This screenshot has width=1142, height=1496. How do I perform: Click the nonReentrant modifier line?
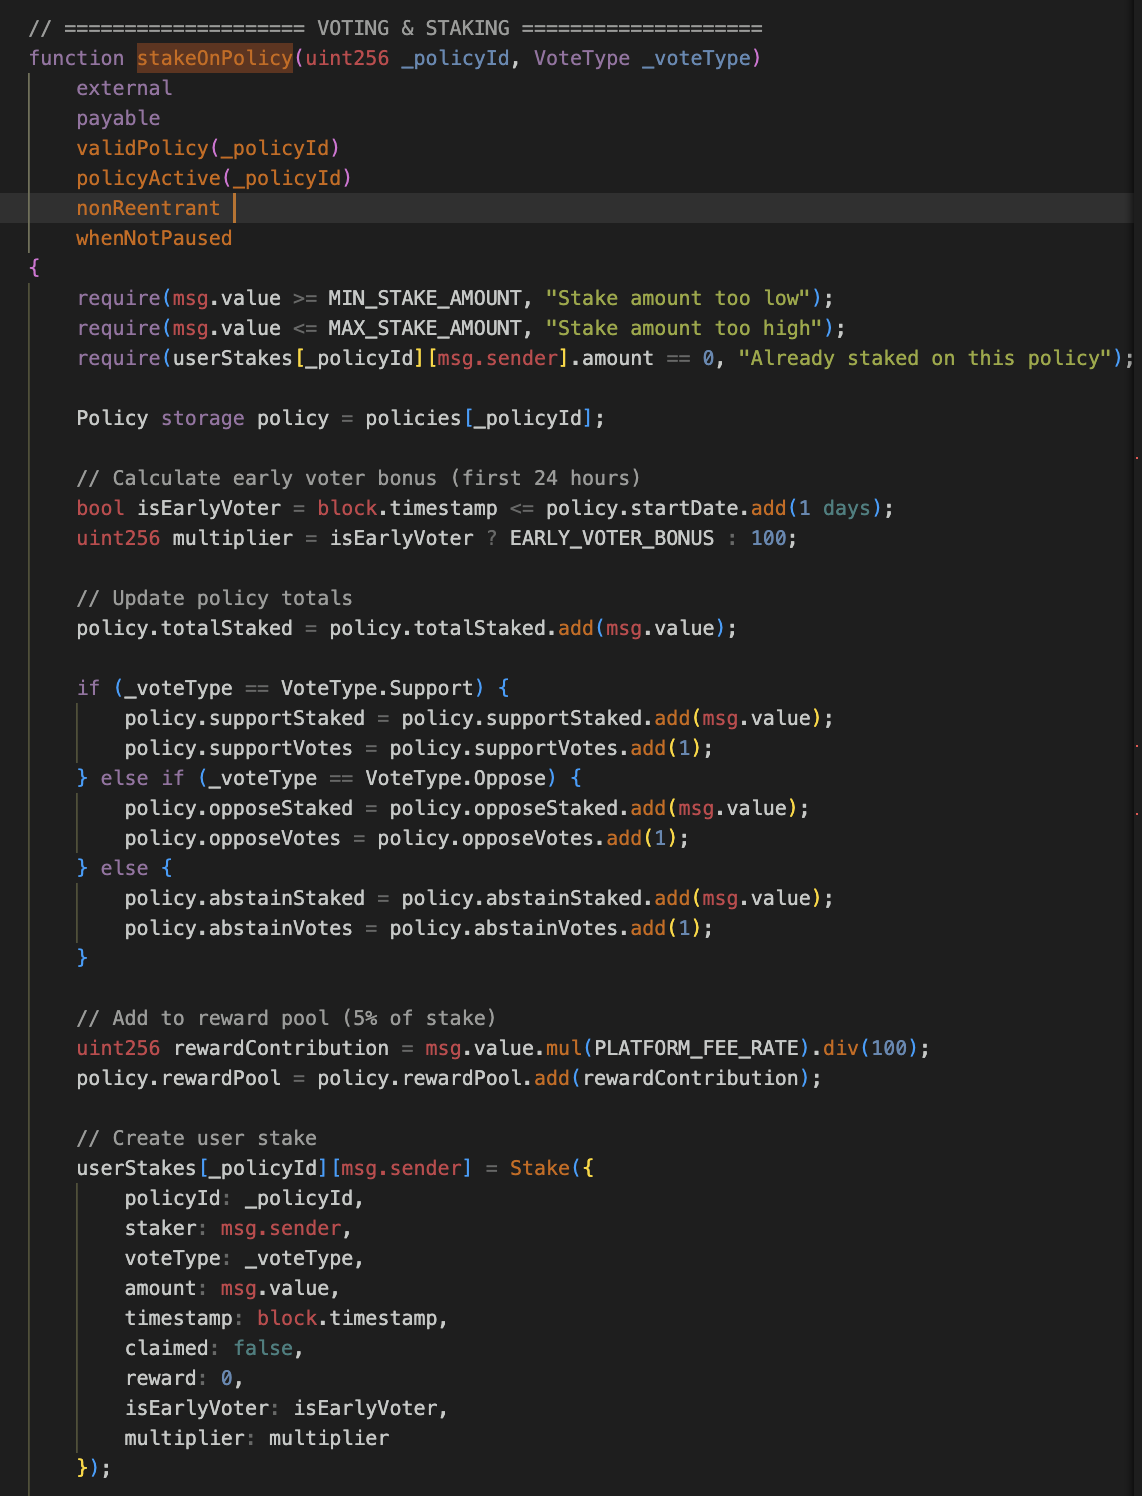pos(148,208)
